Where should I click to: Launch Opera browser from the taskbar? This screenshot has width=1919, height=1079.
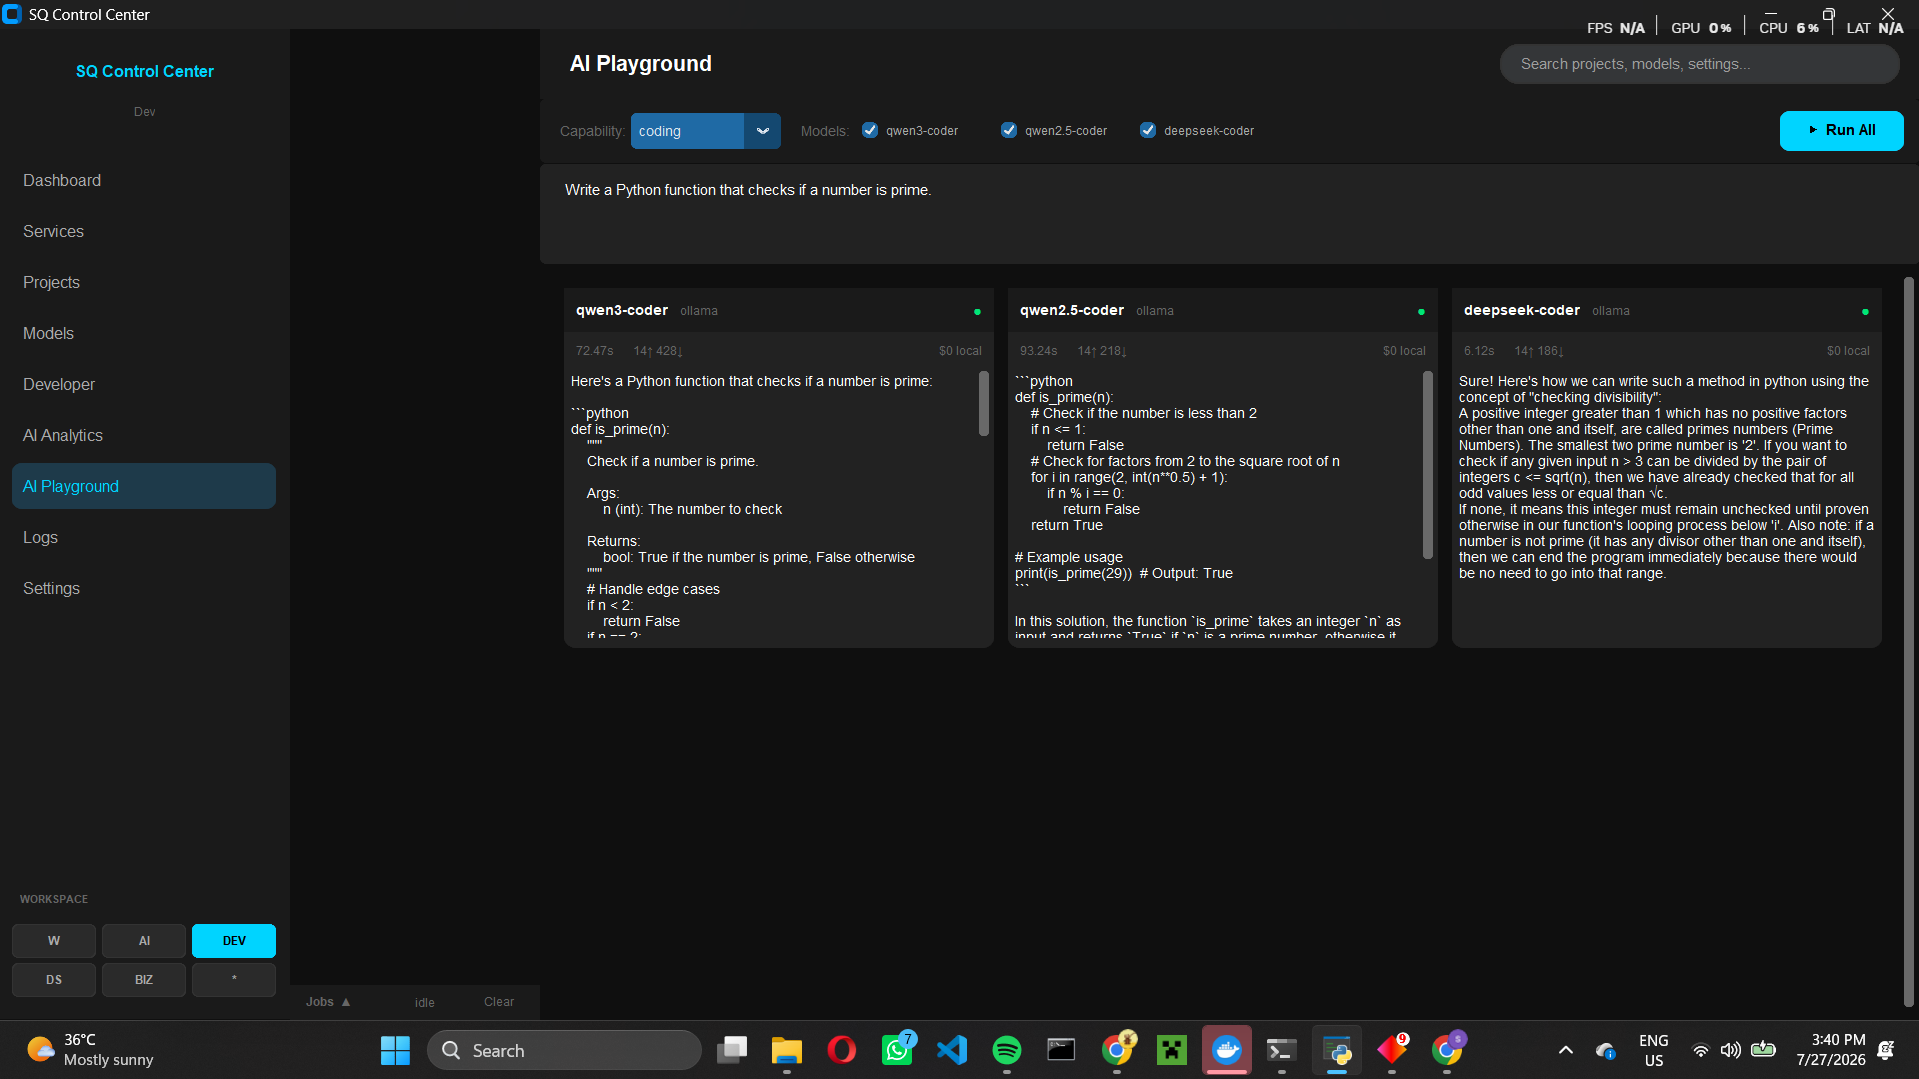(842, 1050)
